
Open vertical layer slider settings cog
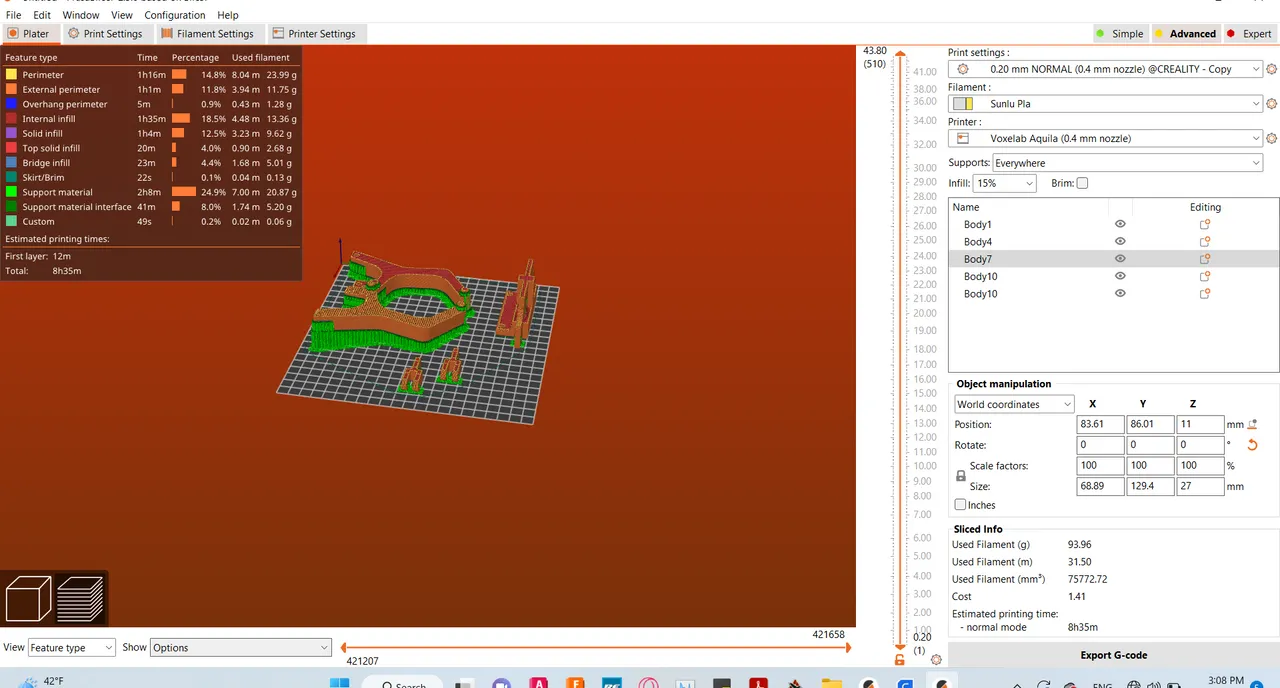tap(936, 659)
